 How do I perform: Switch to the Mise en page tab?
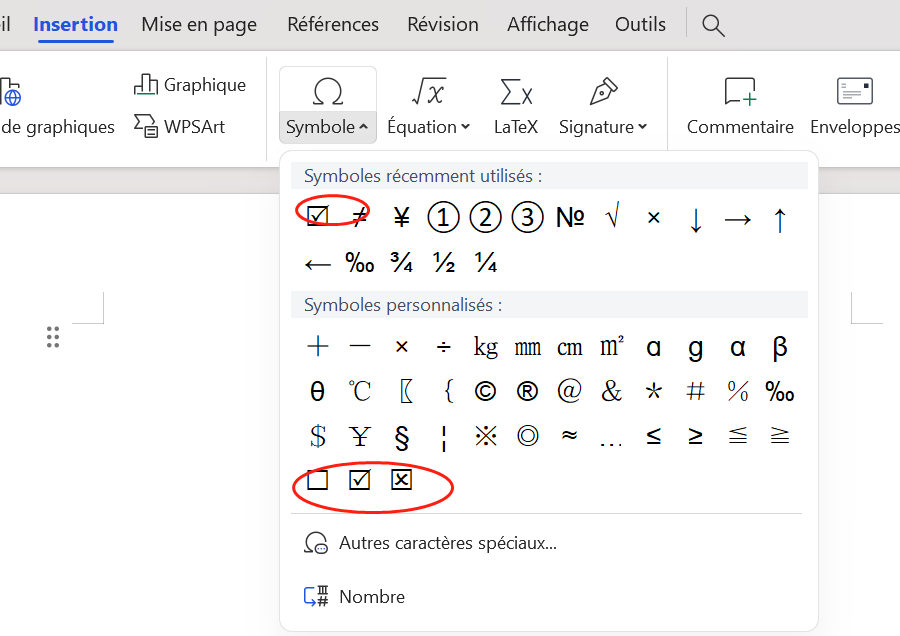click(x=199, y=25)
